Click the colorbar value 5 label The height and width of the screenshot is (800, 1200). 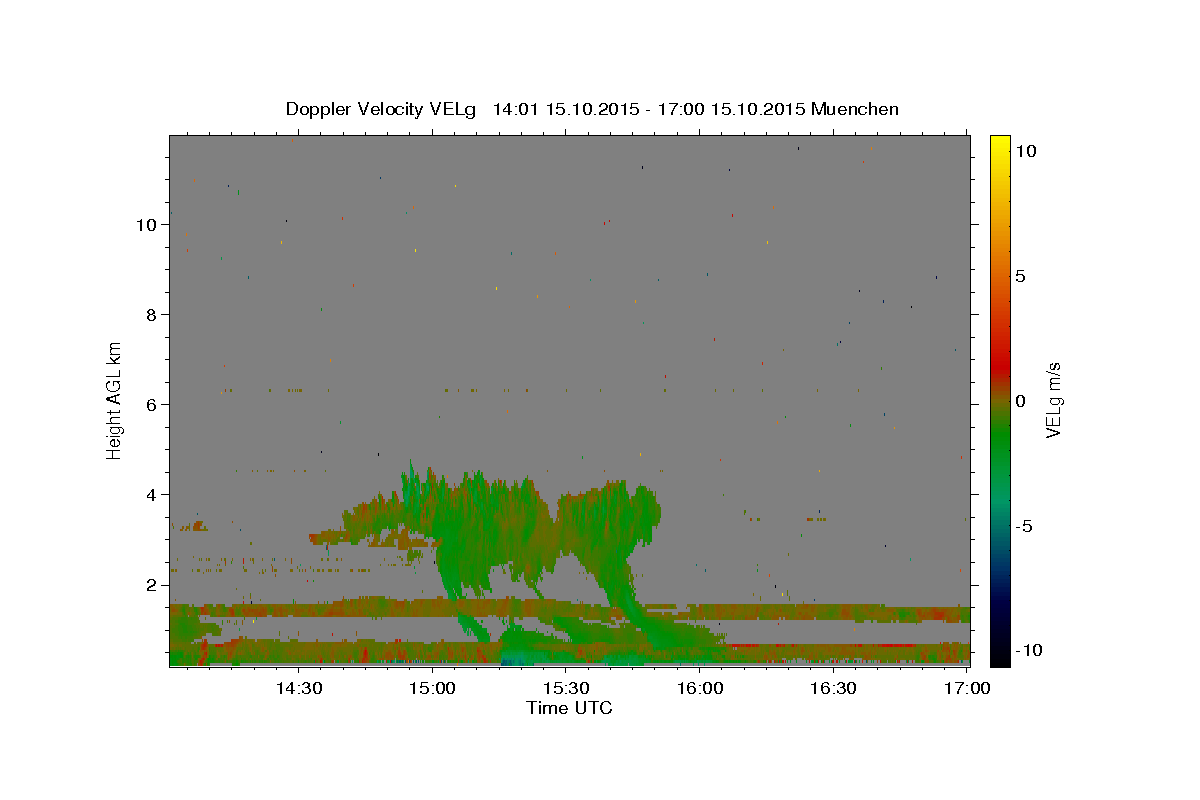click(1020, 276)
